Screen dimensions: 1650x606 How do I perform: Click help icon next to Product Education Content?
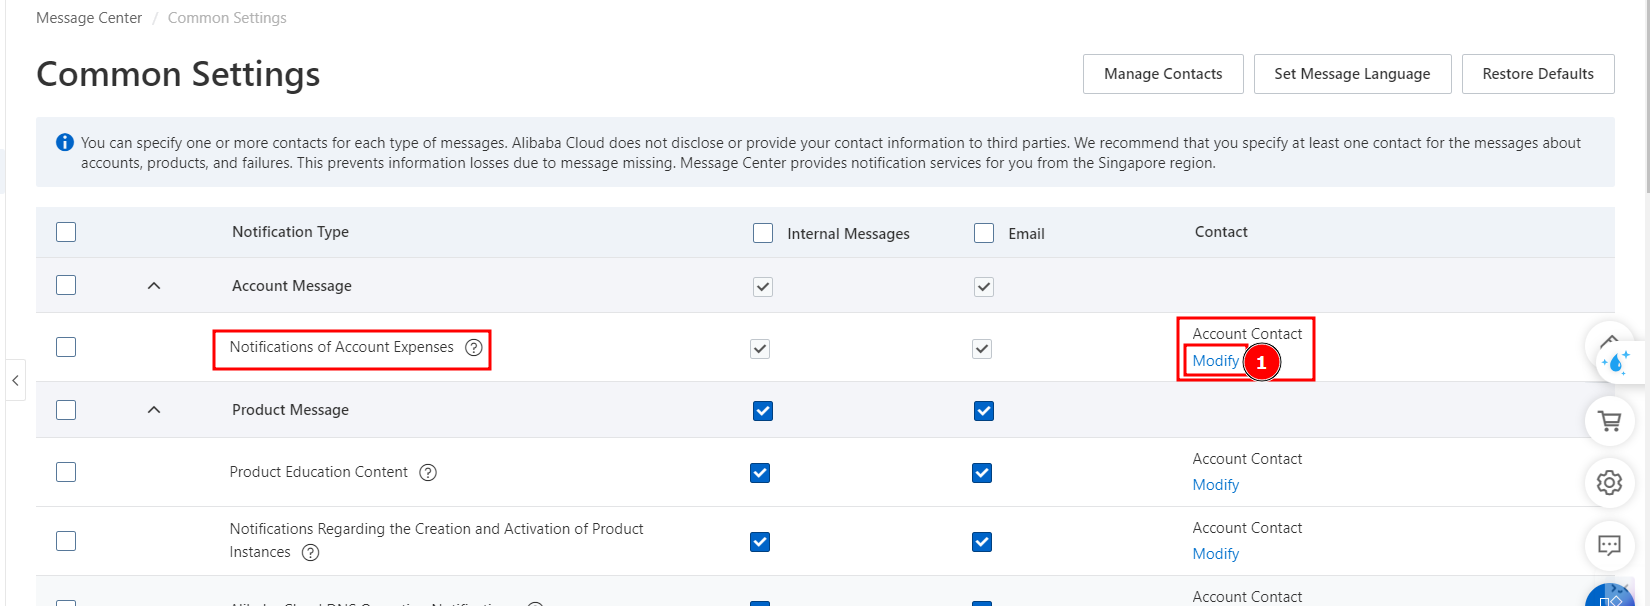tap(428, 472)
